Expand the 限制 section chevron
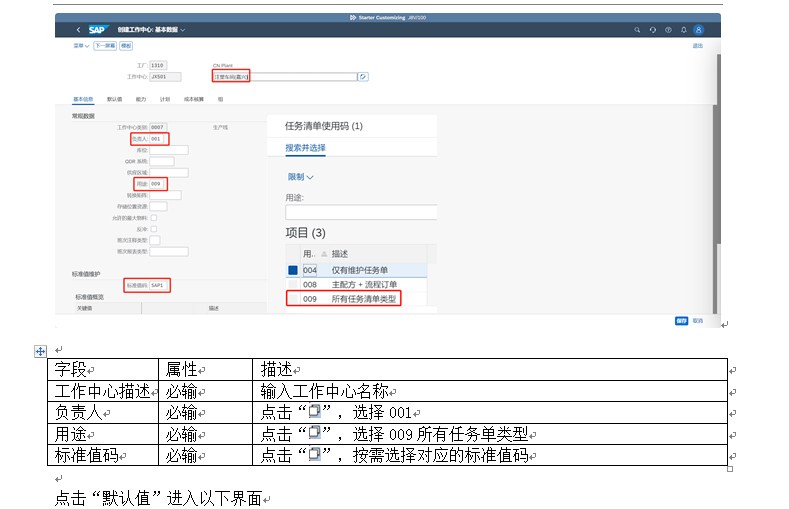Image resolution: width=789 pixels, height=509 pixels. [x=310, y=177]
